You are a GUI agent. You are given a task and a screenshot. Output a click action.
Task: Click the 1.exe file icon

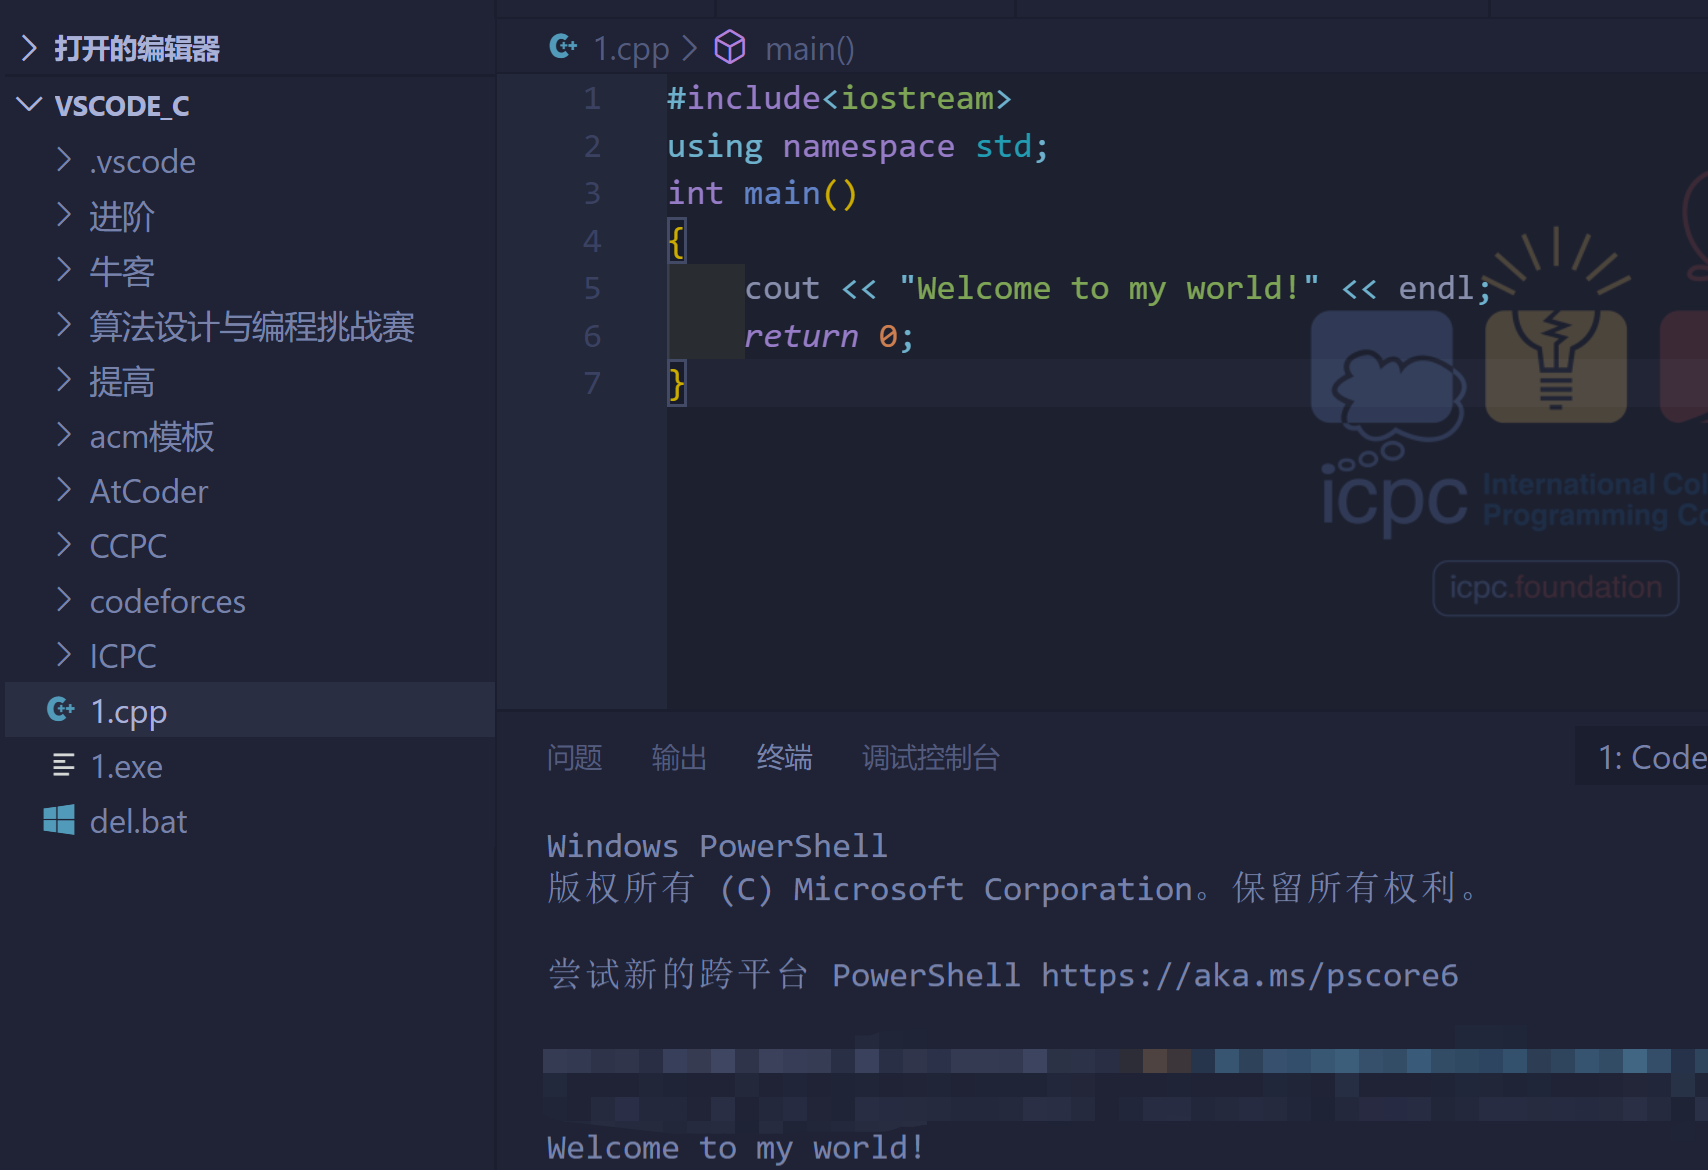pyautogui.click(x=63, y=765)
